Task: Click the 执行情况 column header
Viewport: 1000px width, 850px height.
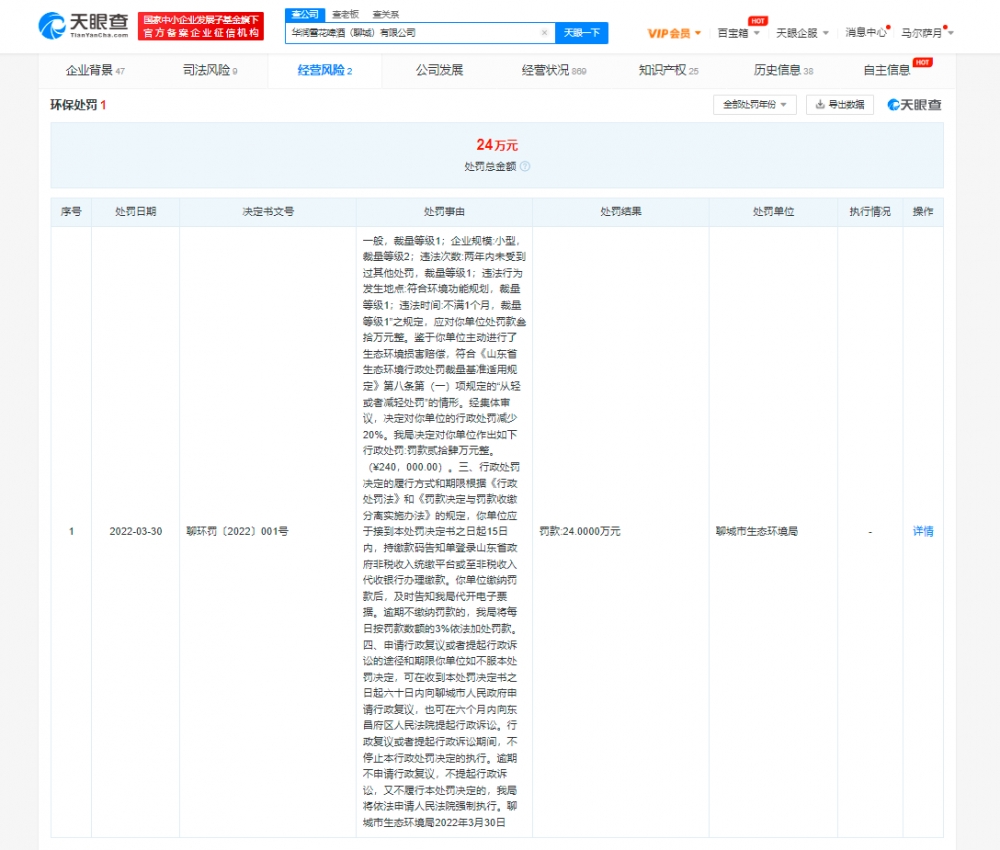Action: point(870,212)
